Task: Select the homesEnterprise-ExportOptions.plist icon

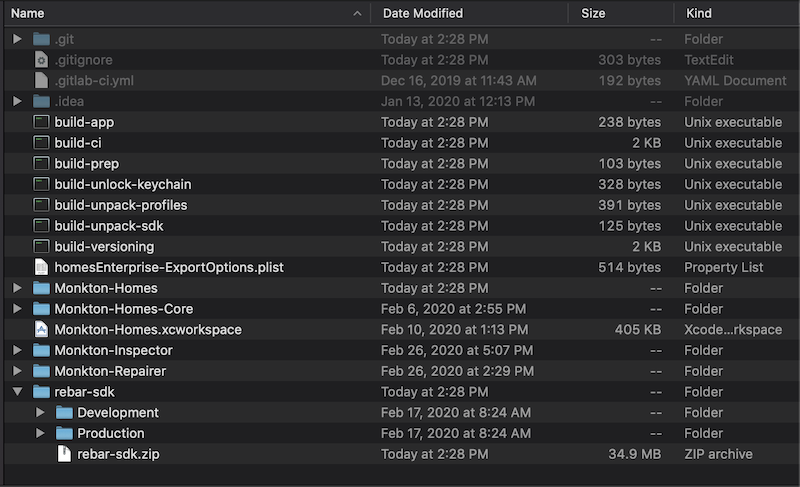Action: pos(41,267)
